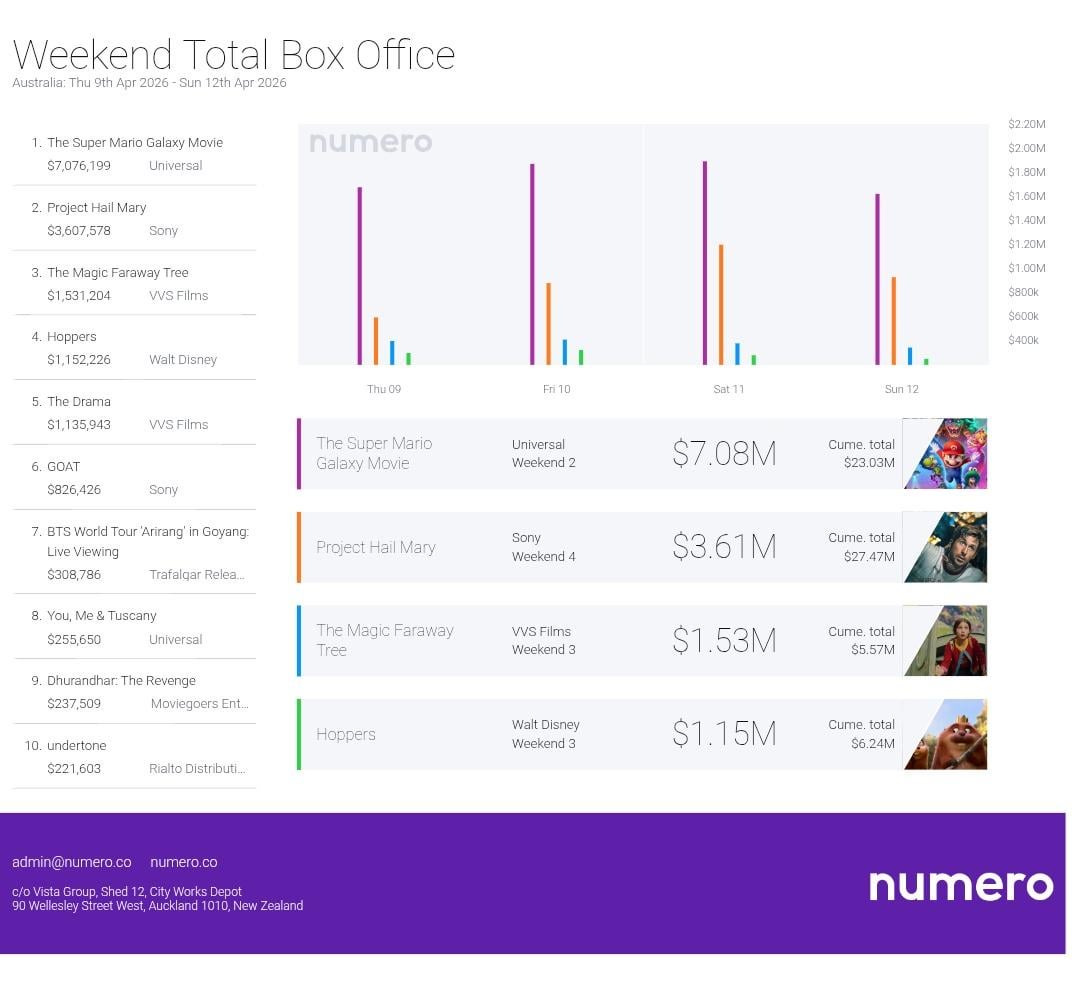Open the Project Hail Mary poster thumbnail
The width and height of the screenshot is (1080, 996).
945,547
